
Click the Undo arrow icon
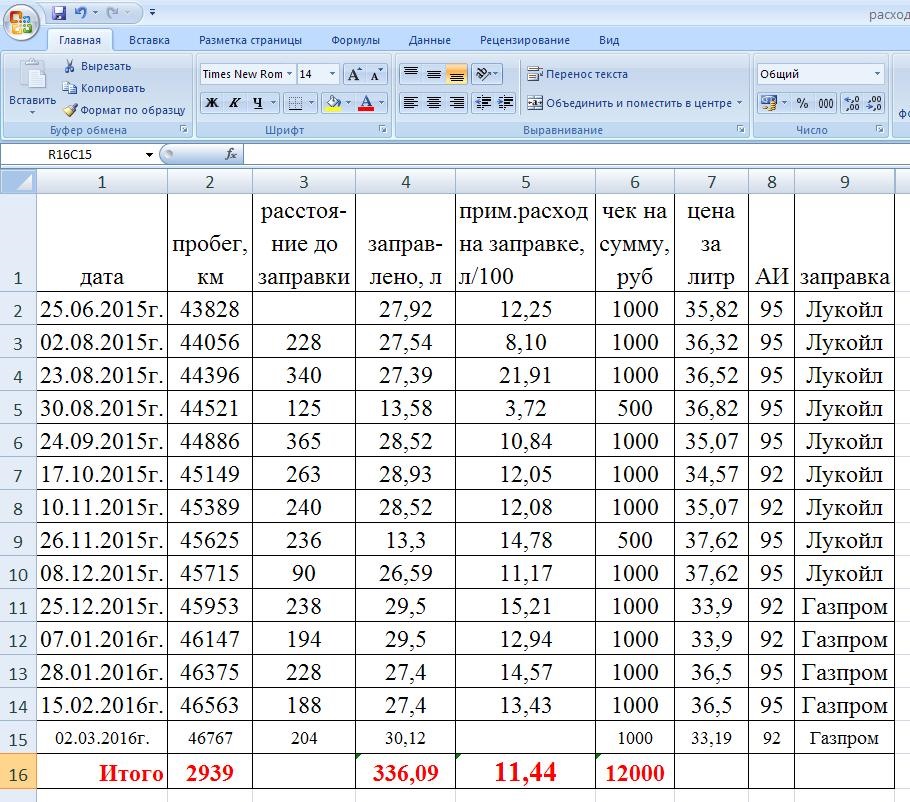81,13
